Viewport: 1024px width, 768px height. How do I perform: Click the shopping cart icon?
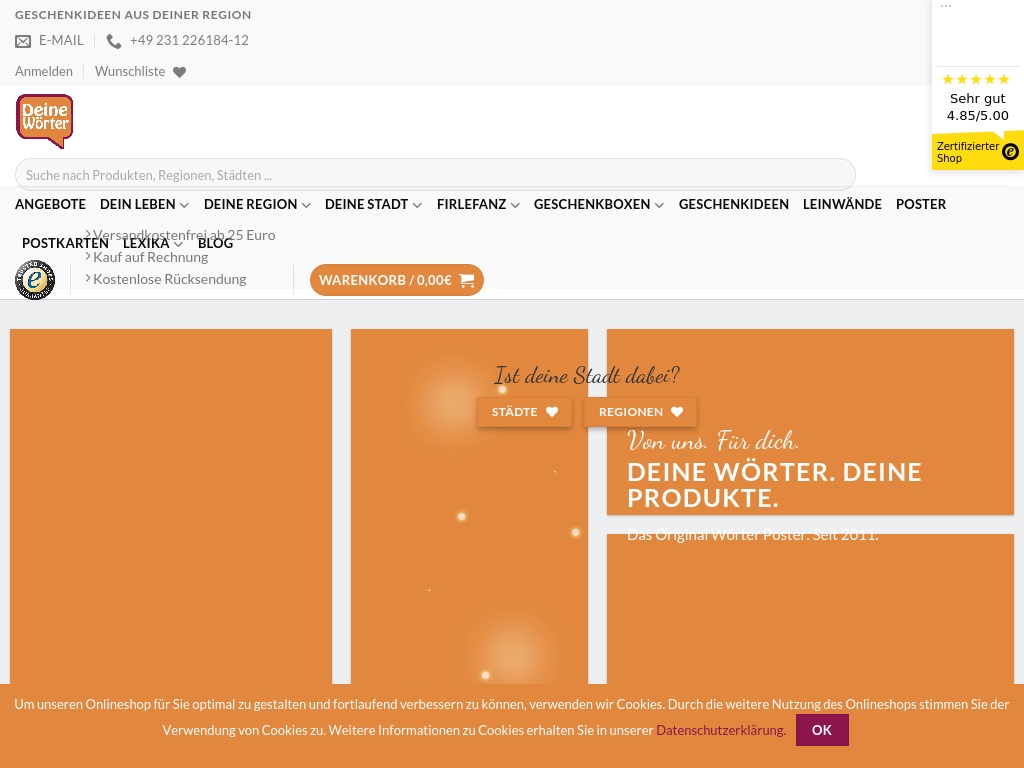467,281
